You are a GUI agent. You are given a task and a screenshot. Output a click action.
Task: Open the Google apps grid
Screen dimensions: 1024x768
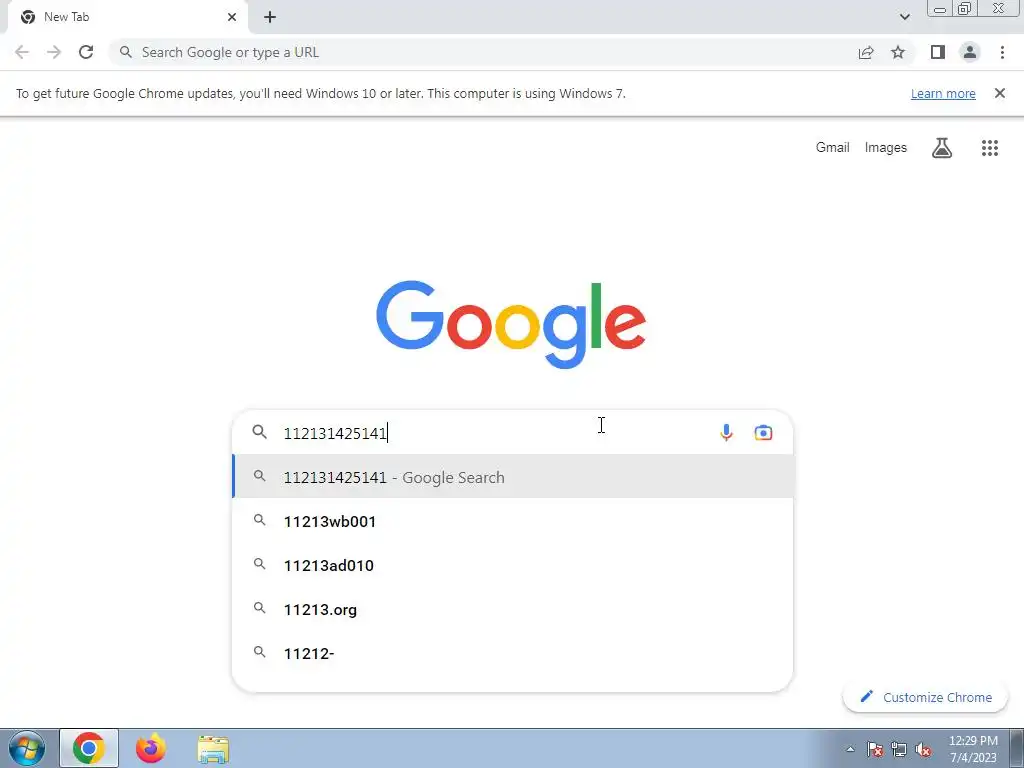pos(990,148)
